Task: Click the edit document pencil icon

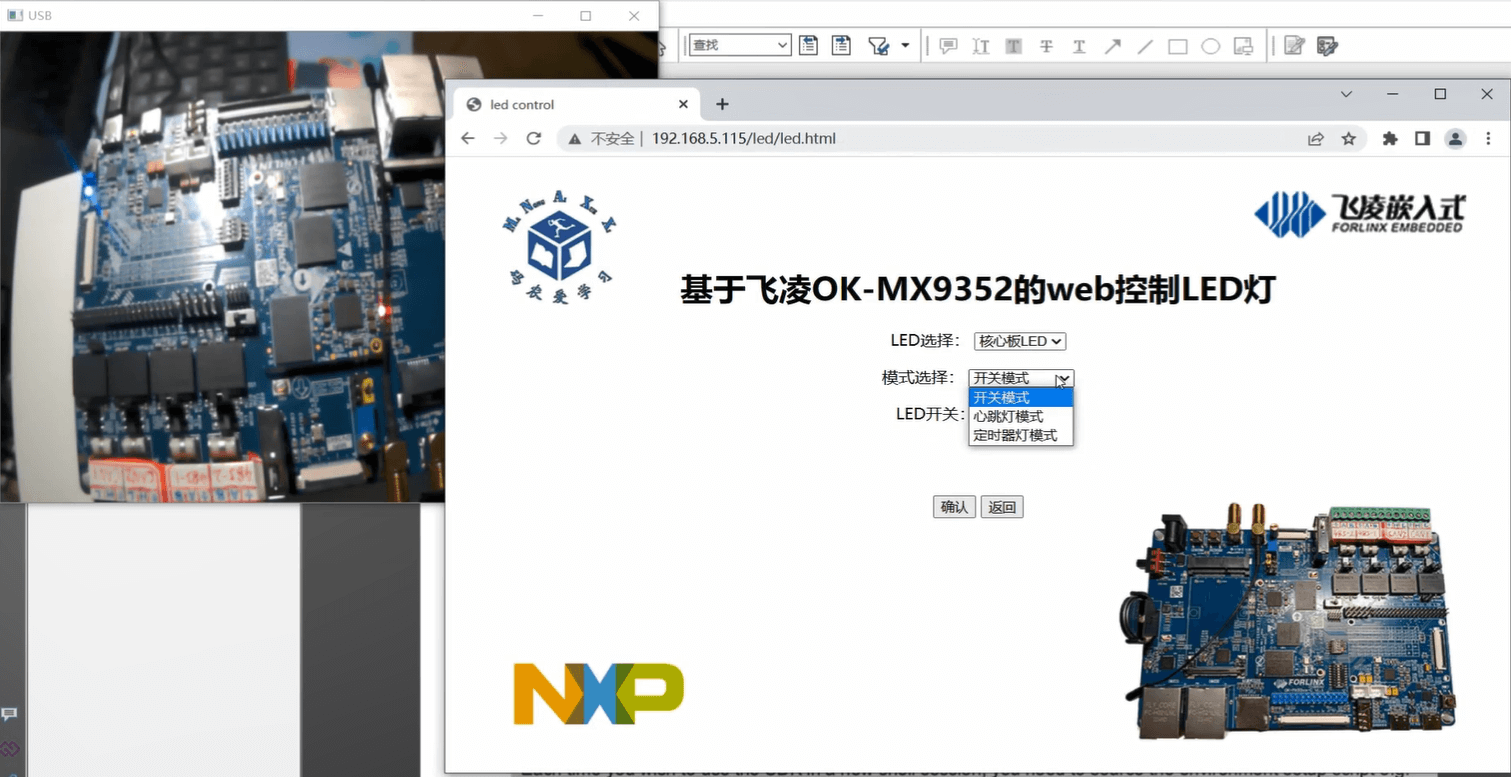Action: click(1294, 46)
